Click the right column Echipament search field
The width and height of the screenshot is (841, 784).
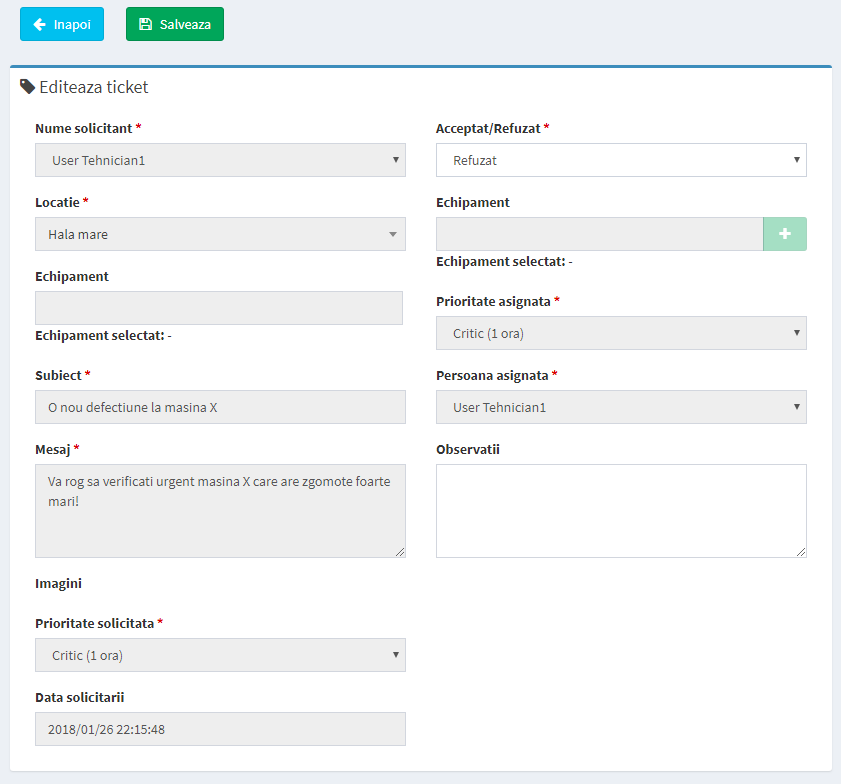(600, 234)
